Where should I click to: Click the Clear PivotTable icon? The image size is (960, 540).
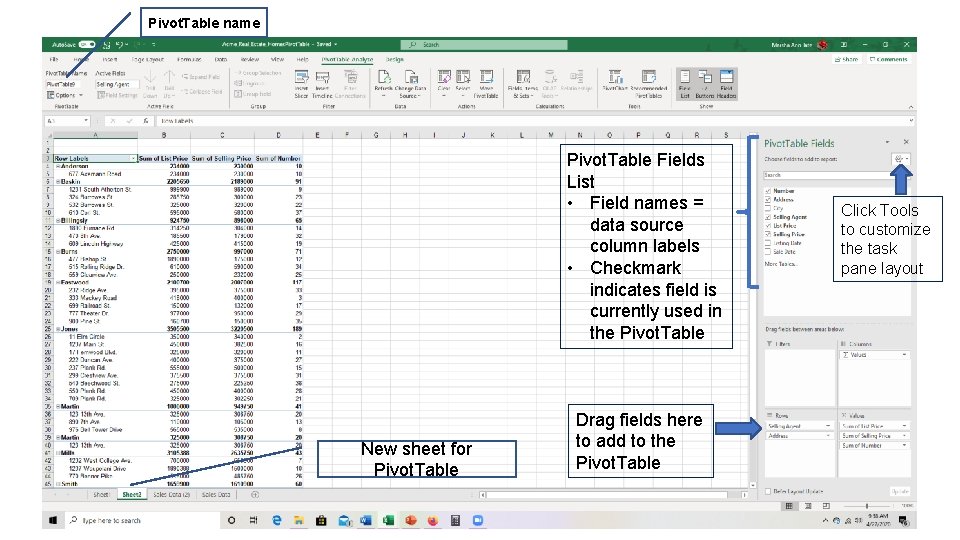[x=444, y=77]
